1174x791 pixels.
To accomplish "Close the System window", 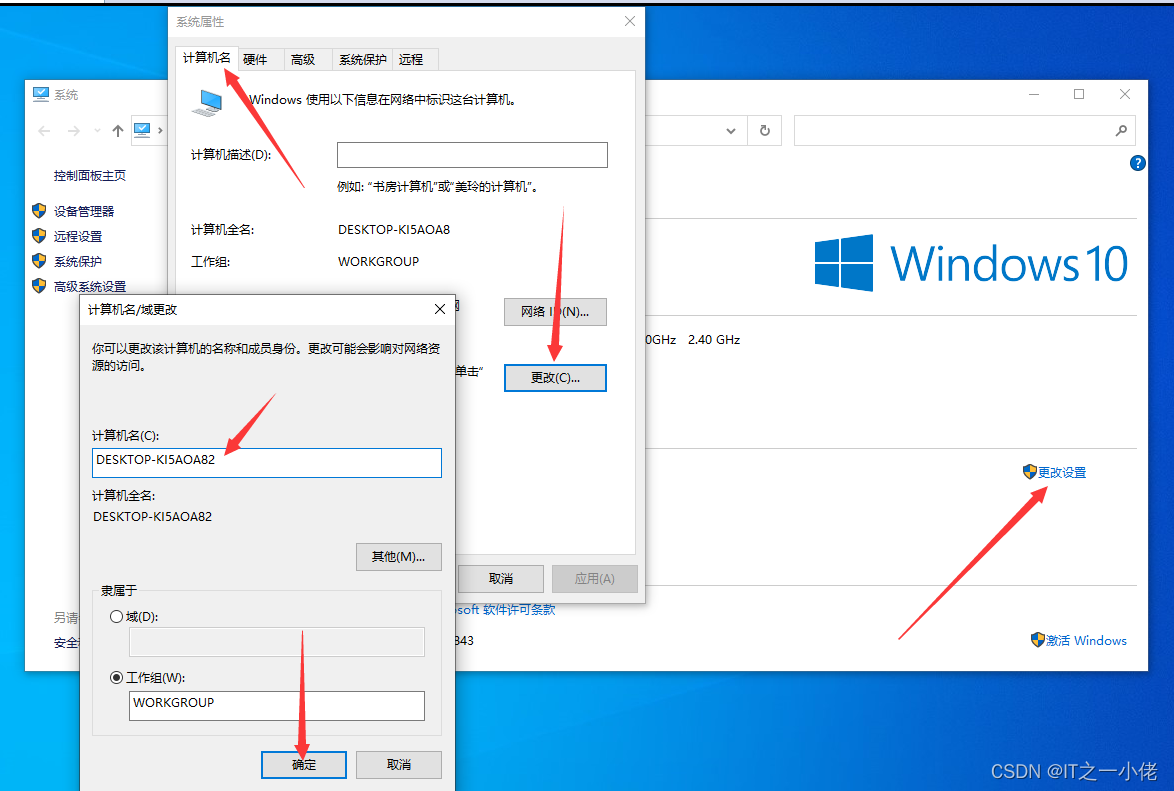I will tap(1125, 94).
